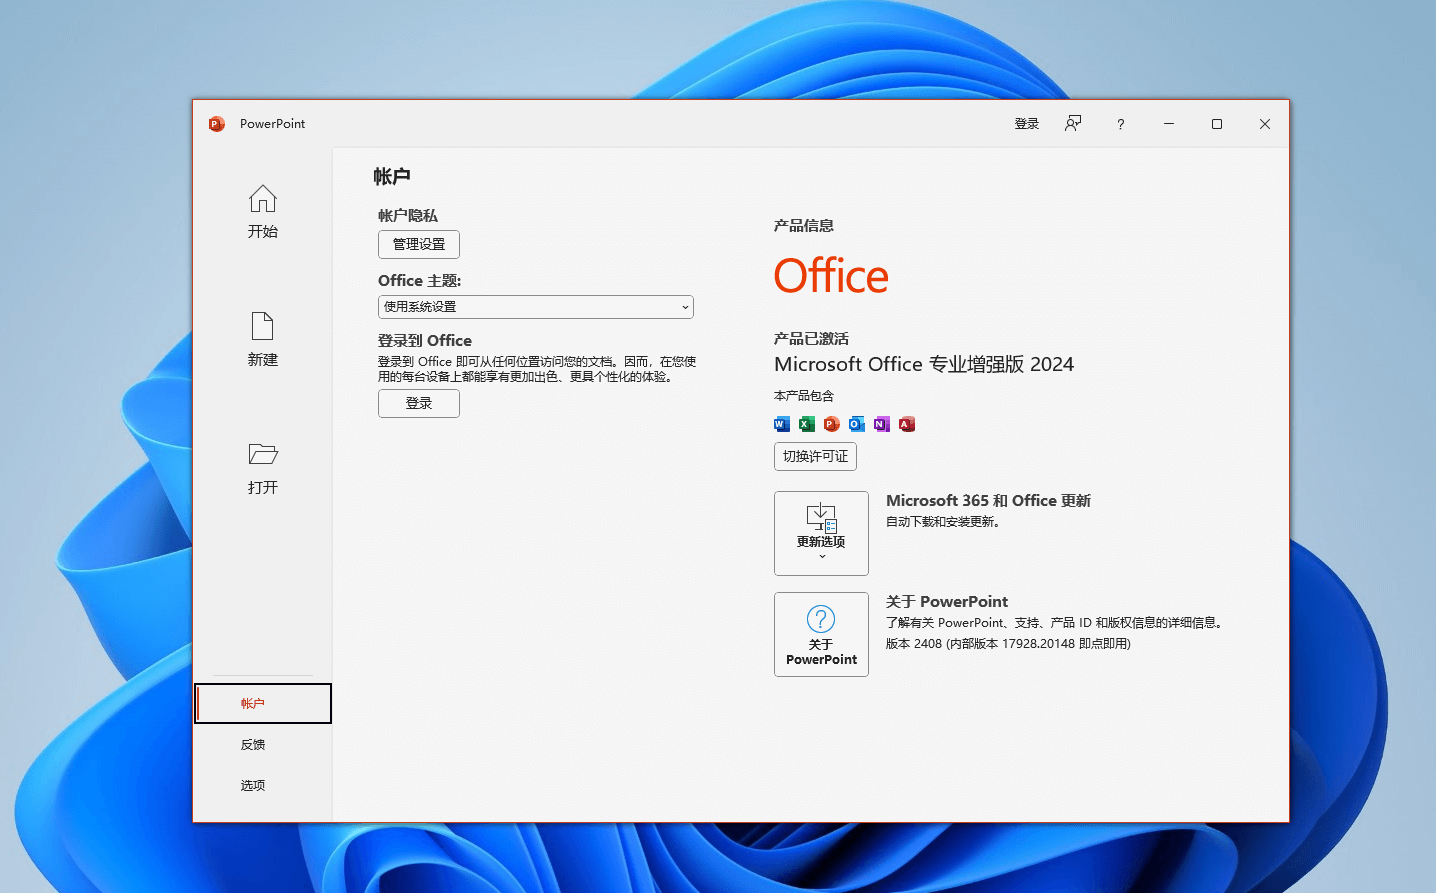1436x893 pixels.
Task: 点击产品包含中的 Word 图标
Action: (781, 424)
